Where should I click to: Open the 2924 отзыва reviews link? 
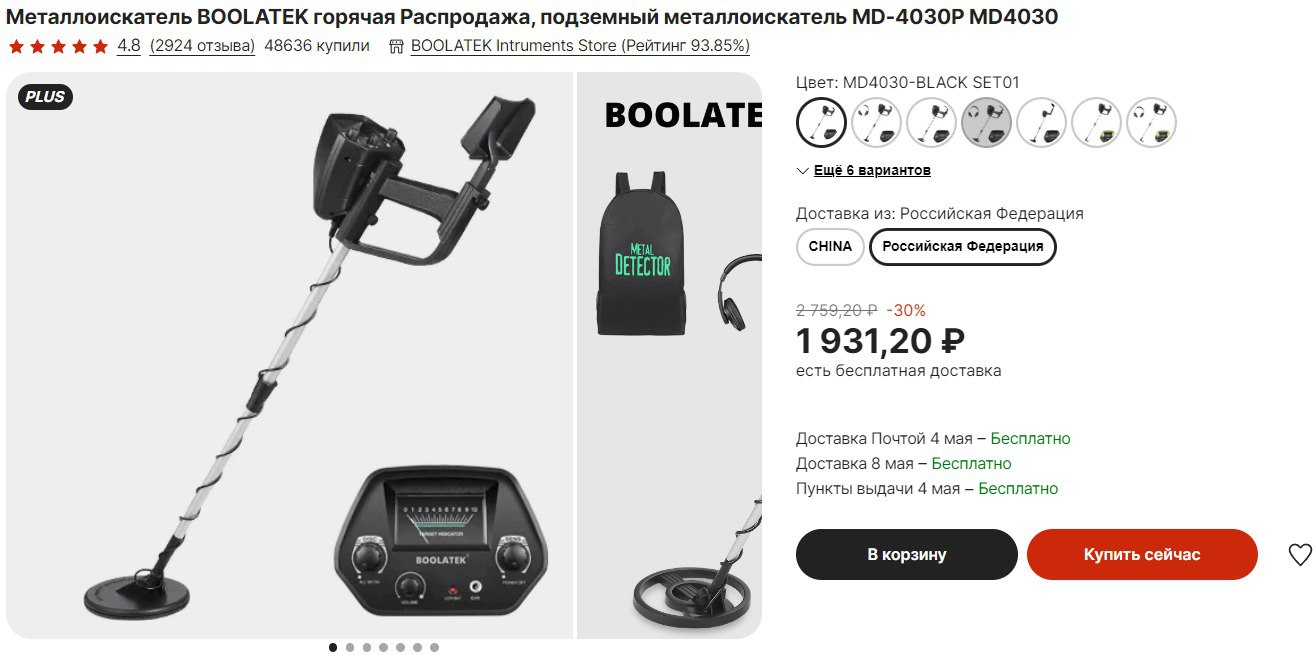pyautogui.click(x=202, y=46)
